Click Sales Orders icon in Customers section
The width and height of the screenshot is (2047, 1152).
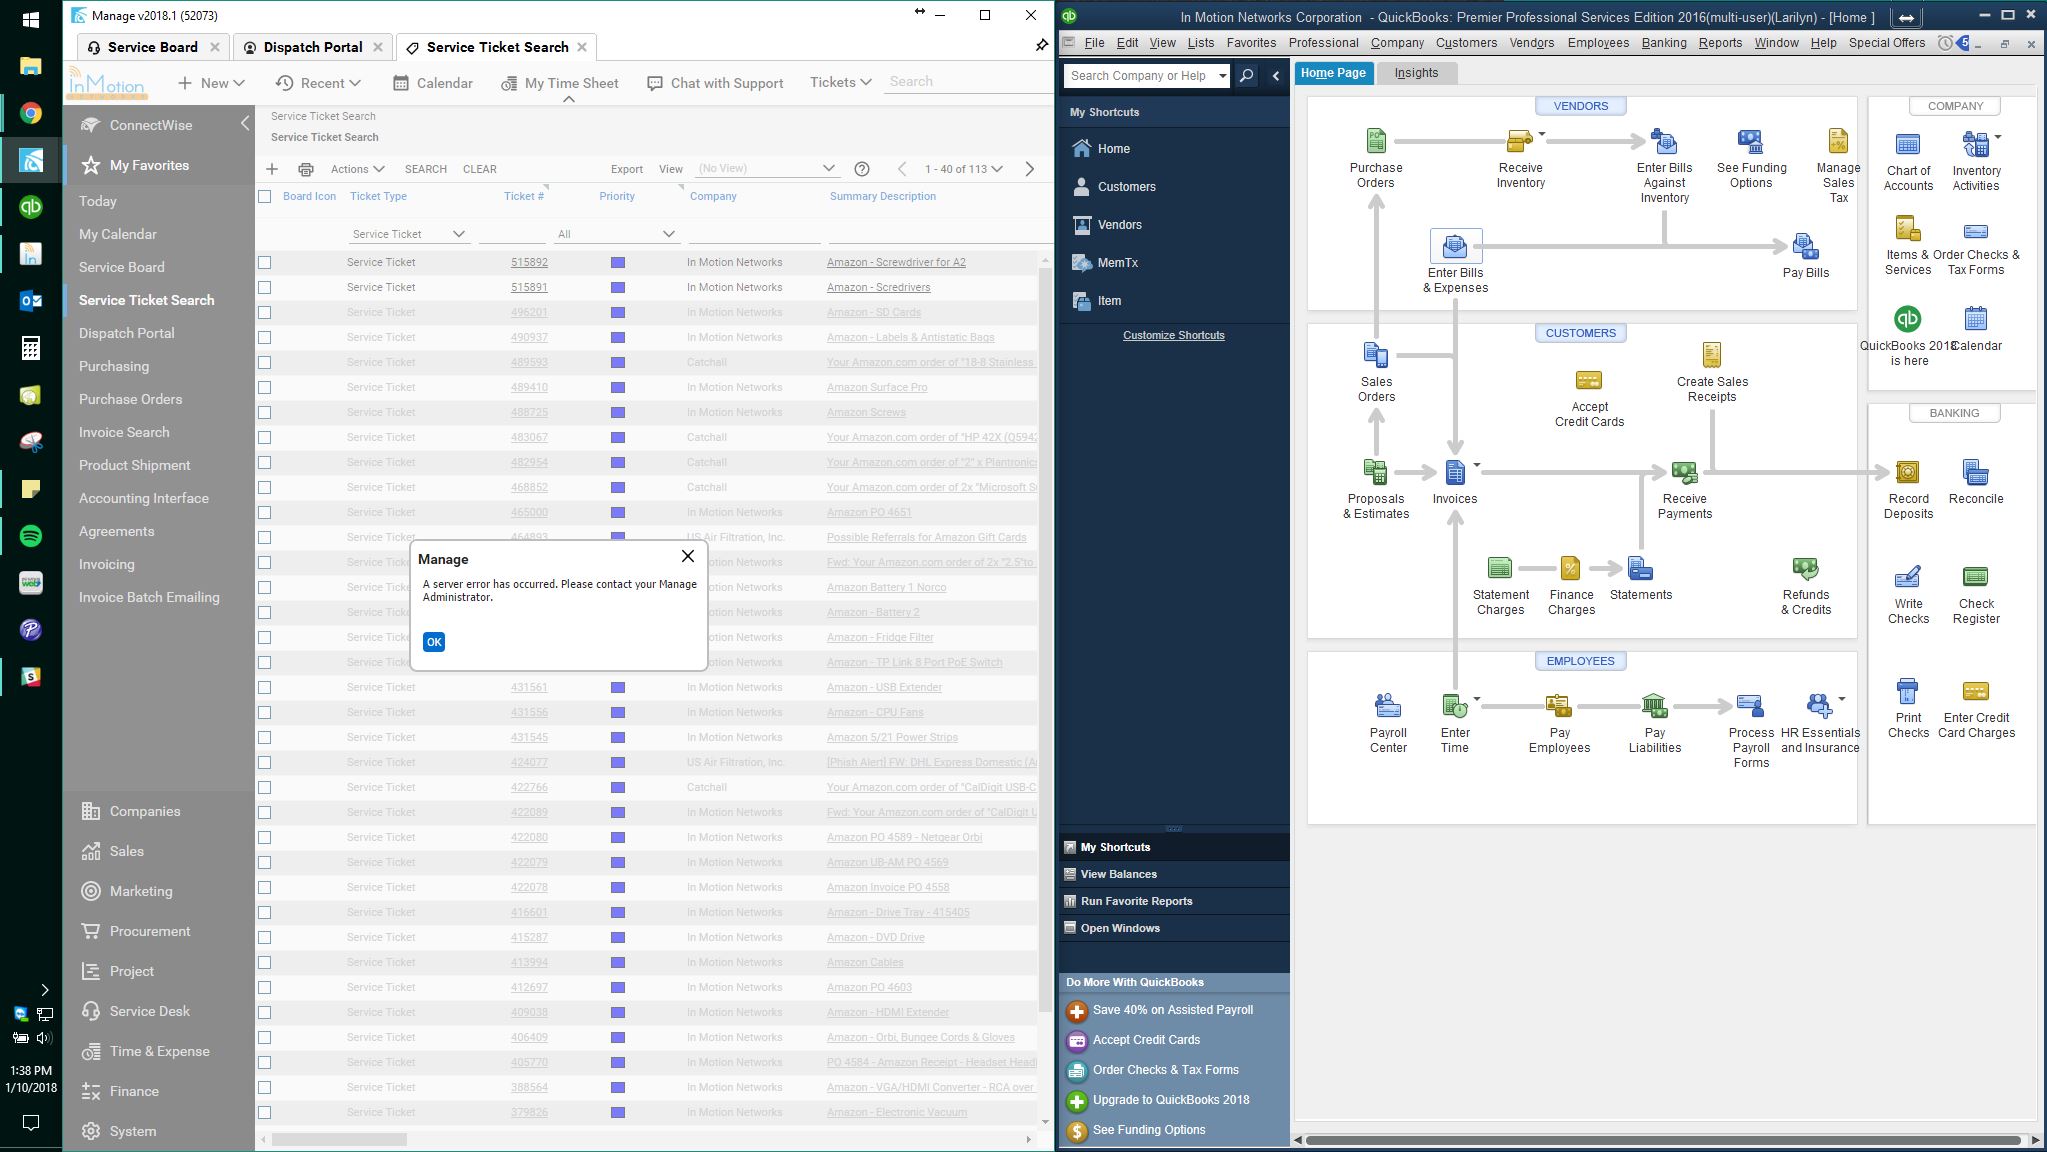(1376, 355)
